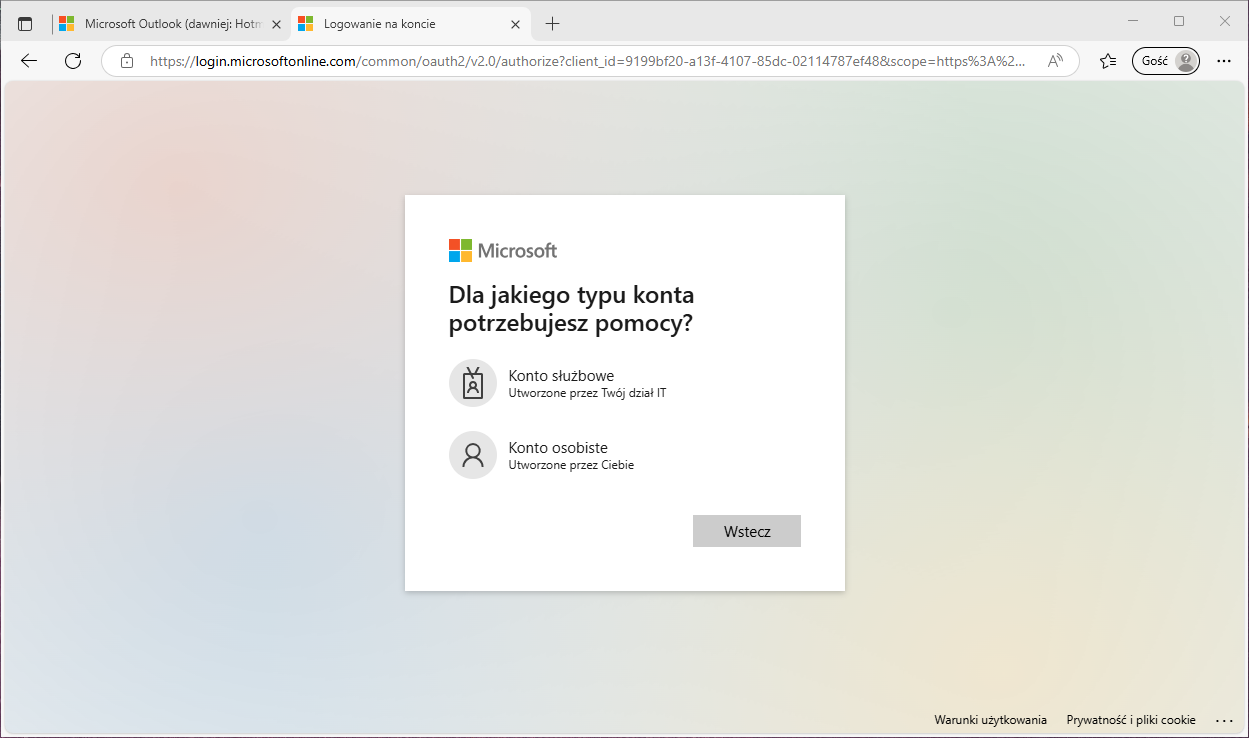This screenshot has width=1249, height=738.
Task: Select Konto służbowe option text
Action: 561,376
